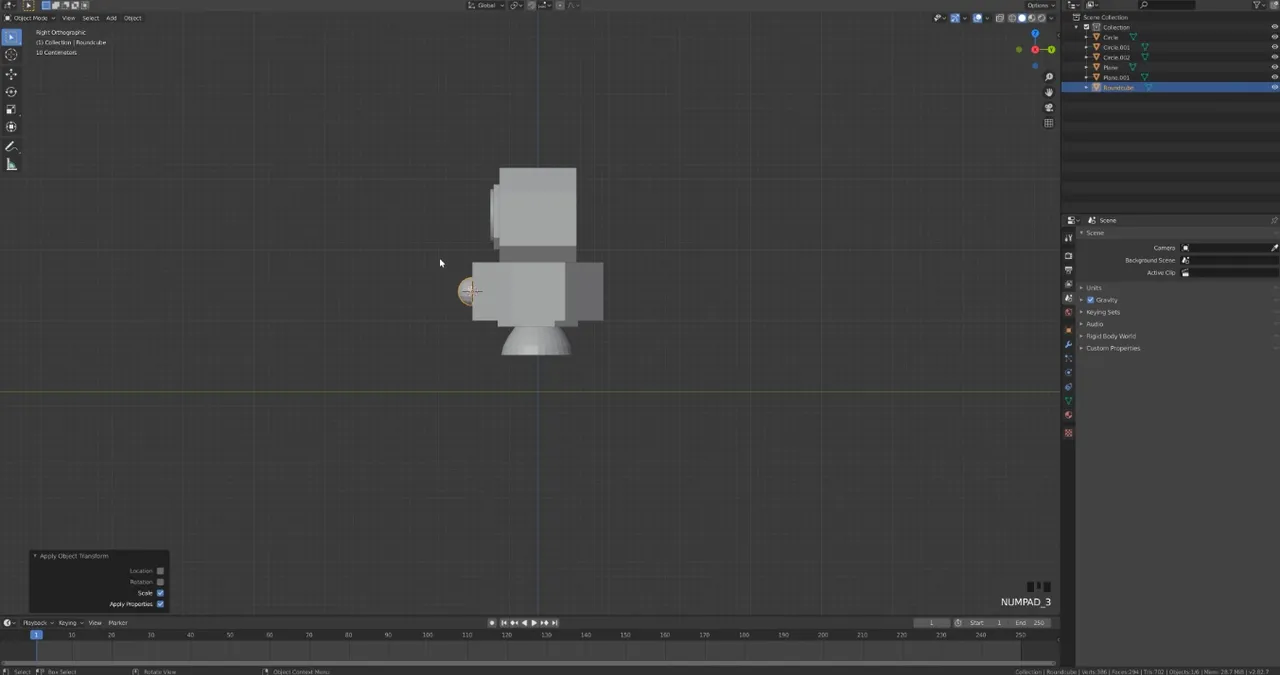
Task: Open the Object Constraints properties tab
Action: coord(1068,386)
